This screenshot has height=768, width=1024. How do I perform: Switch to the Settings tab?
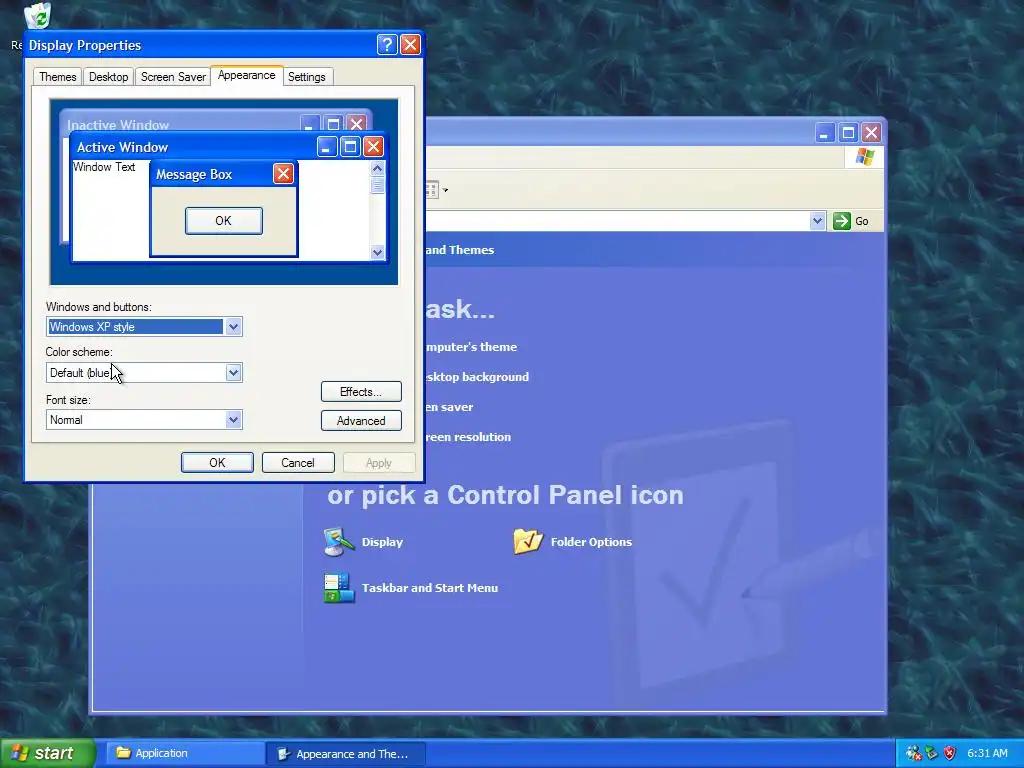pyautogui.click(x=307, y=77)
